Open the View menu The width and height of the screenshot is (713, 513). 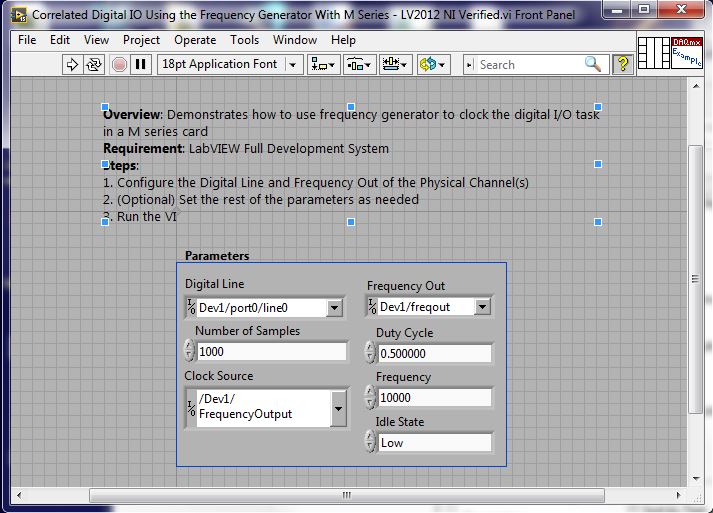tap(96, 40)
